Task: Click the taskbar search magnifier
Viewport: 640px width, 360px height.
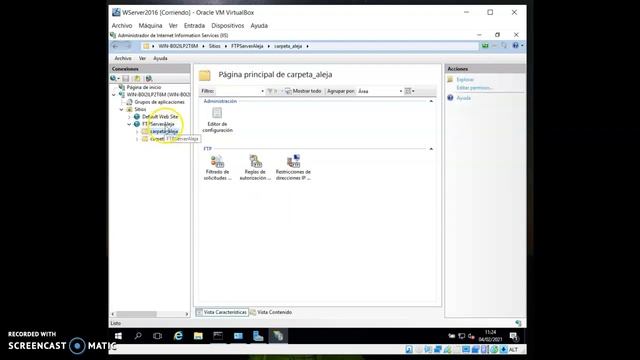Action: (138, 336)
